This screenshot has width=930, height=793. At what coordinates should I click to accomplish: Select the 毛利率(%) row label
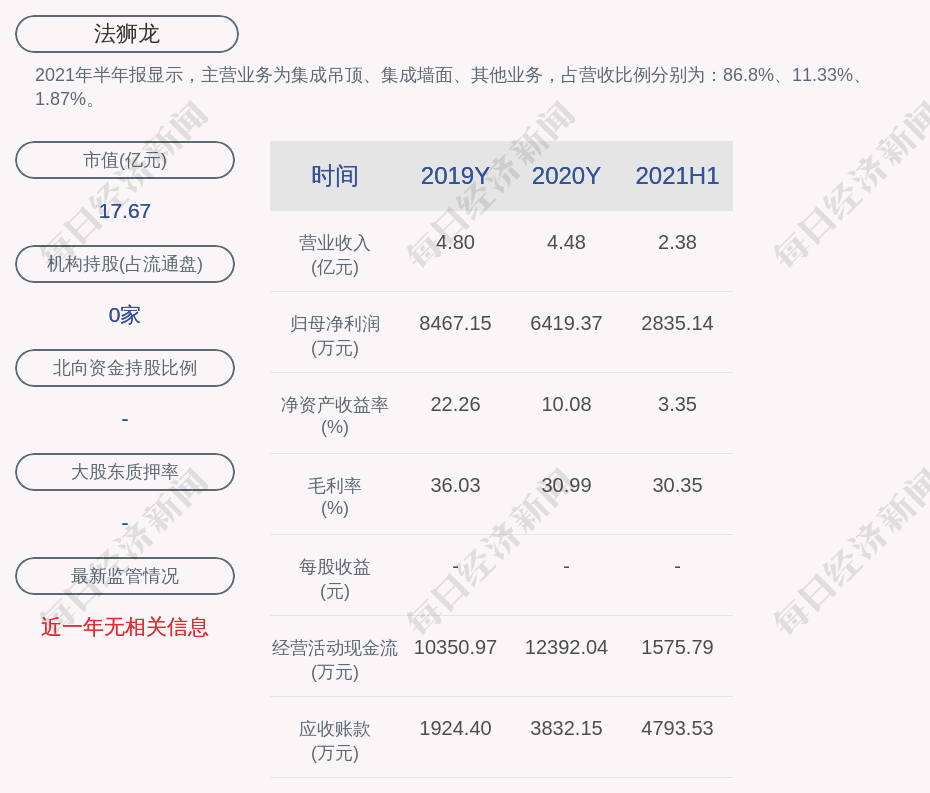(335, 496)
